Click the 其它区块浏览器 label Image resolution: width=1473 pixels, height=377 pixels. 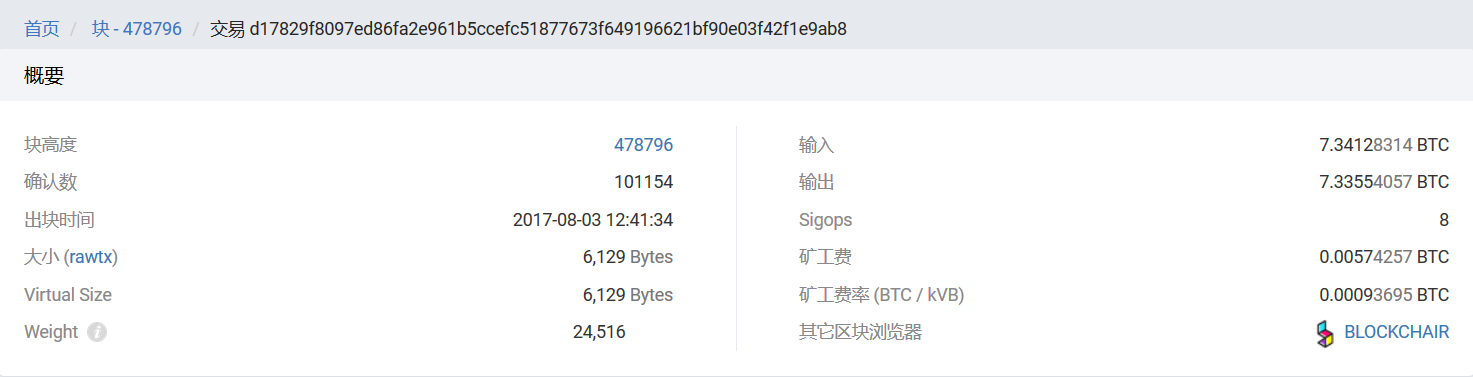(860, 332)
